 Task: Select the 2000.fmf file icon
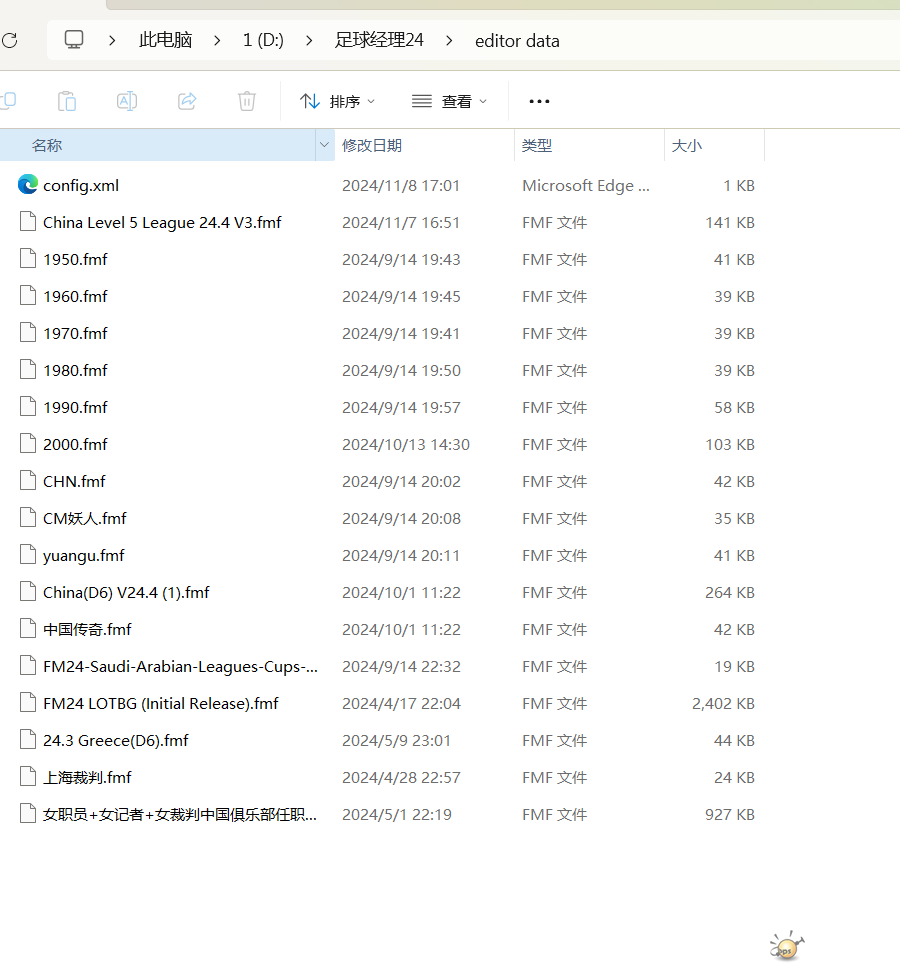click(28, 444)
